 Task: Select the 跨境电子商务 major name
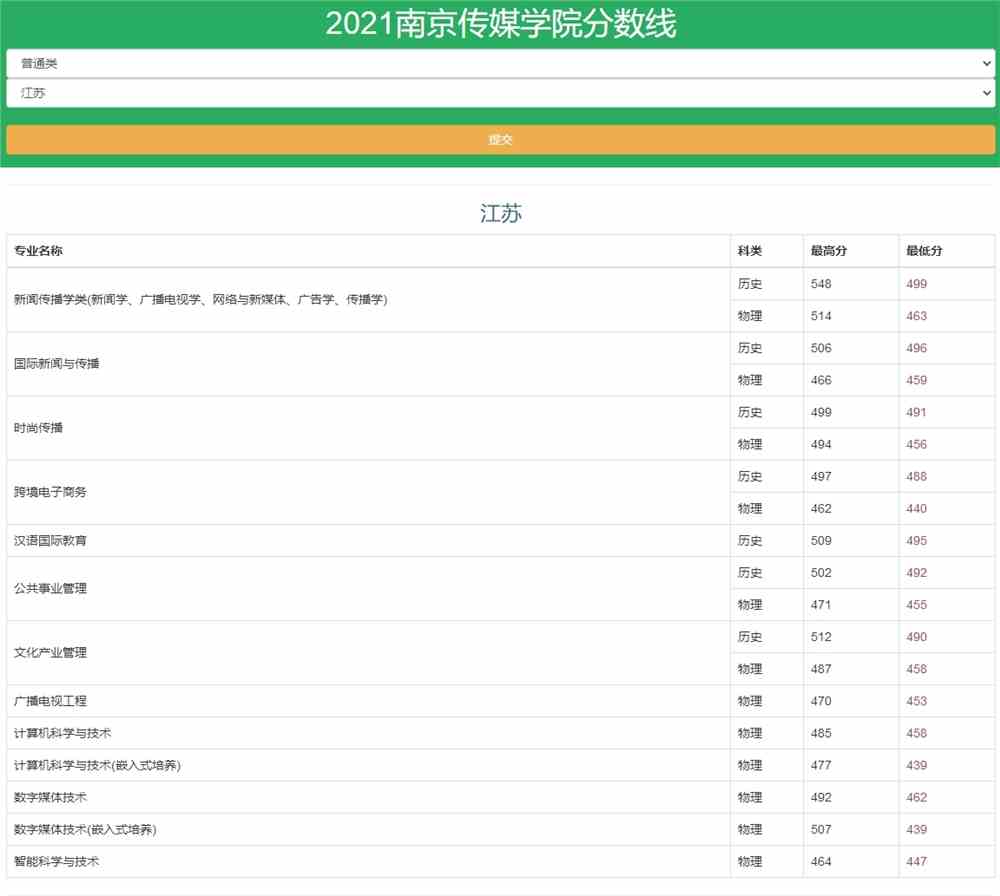tap(50, 492)
